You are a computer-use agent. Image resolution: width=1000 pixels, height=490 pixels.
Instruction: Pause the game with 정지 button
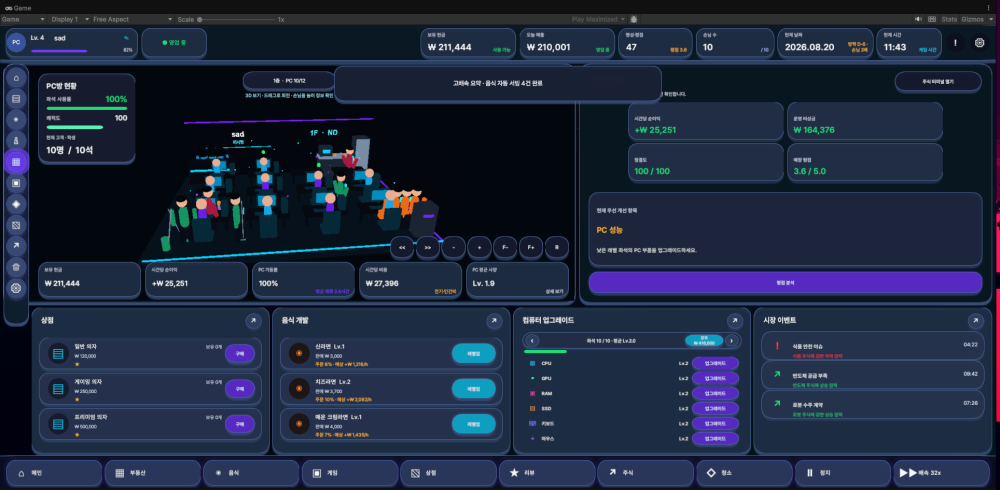point(842,473)
